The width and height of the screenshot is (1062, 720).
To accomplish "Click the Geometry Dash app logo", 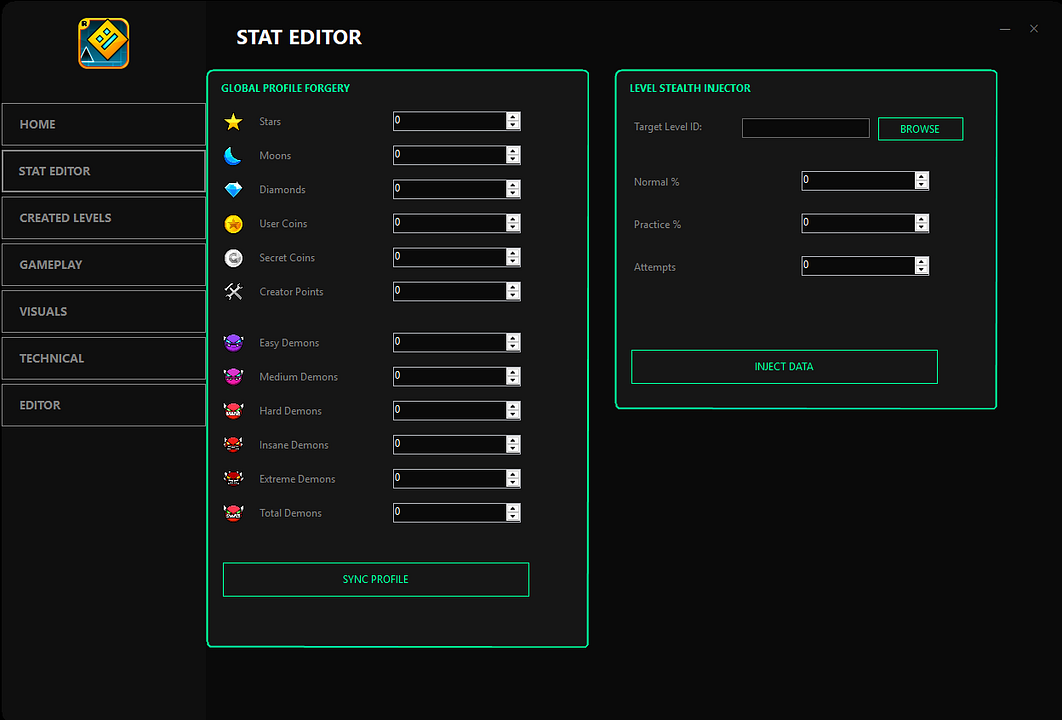I will pyautogui.click(x=104, y=43).
